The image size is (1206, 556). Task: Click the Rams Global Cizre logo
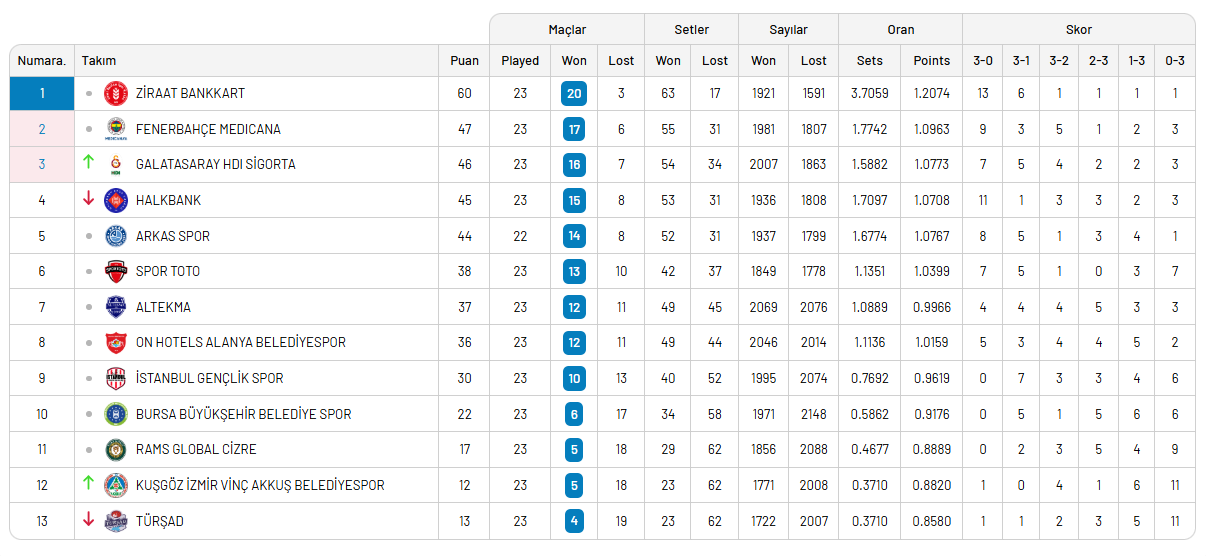click(x=116, y=449)
